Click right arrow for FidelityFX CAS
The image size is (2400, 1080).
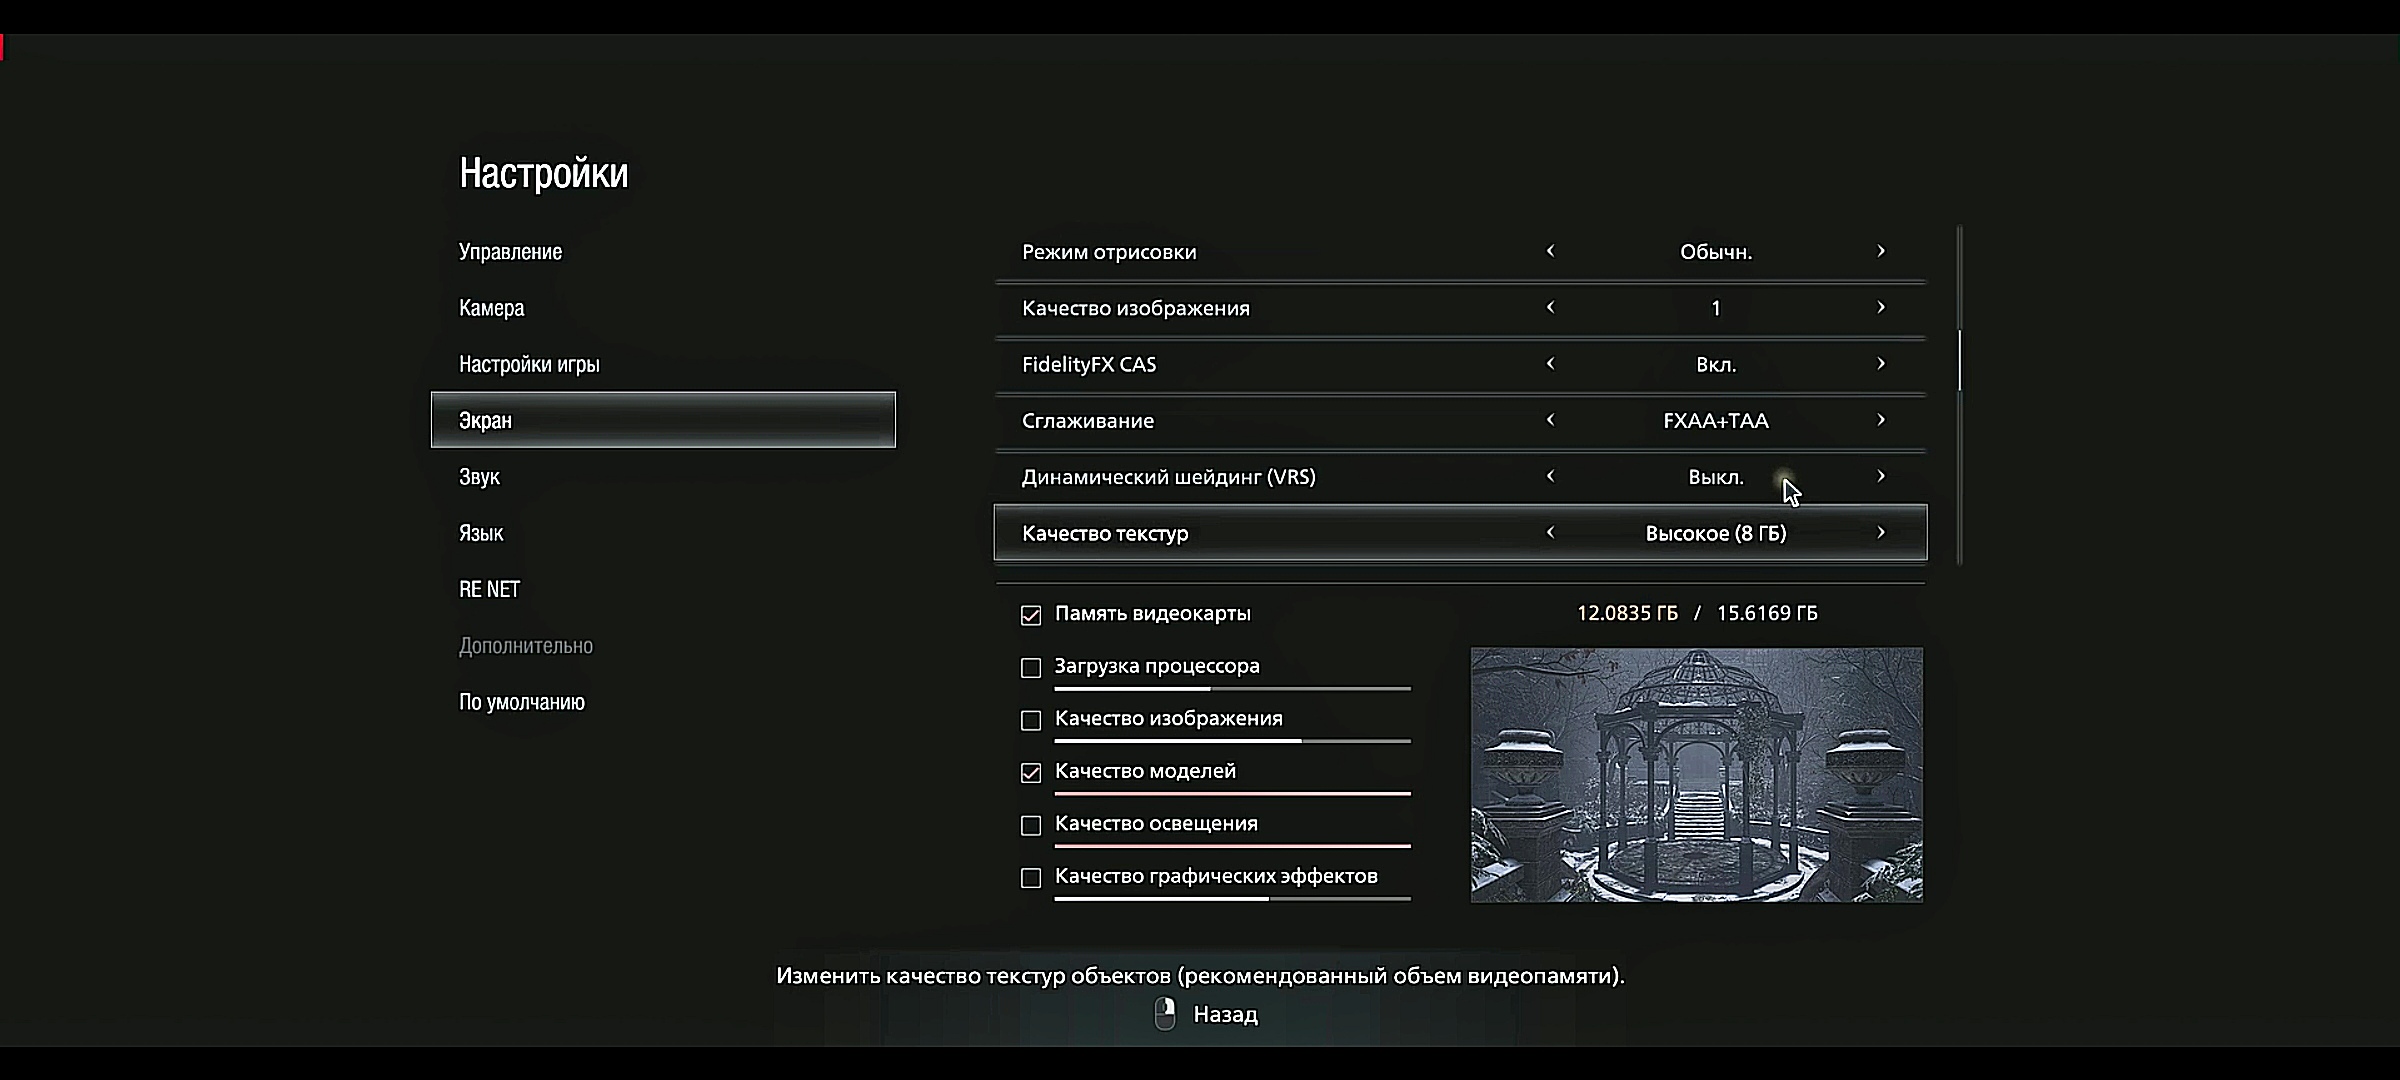pyautogui.click(x=1881, y=364)
